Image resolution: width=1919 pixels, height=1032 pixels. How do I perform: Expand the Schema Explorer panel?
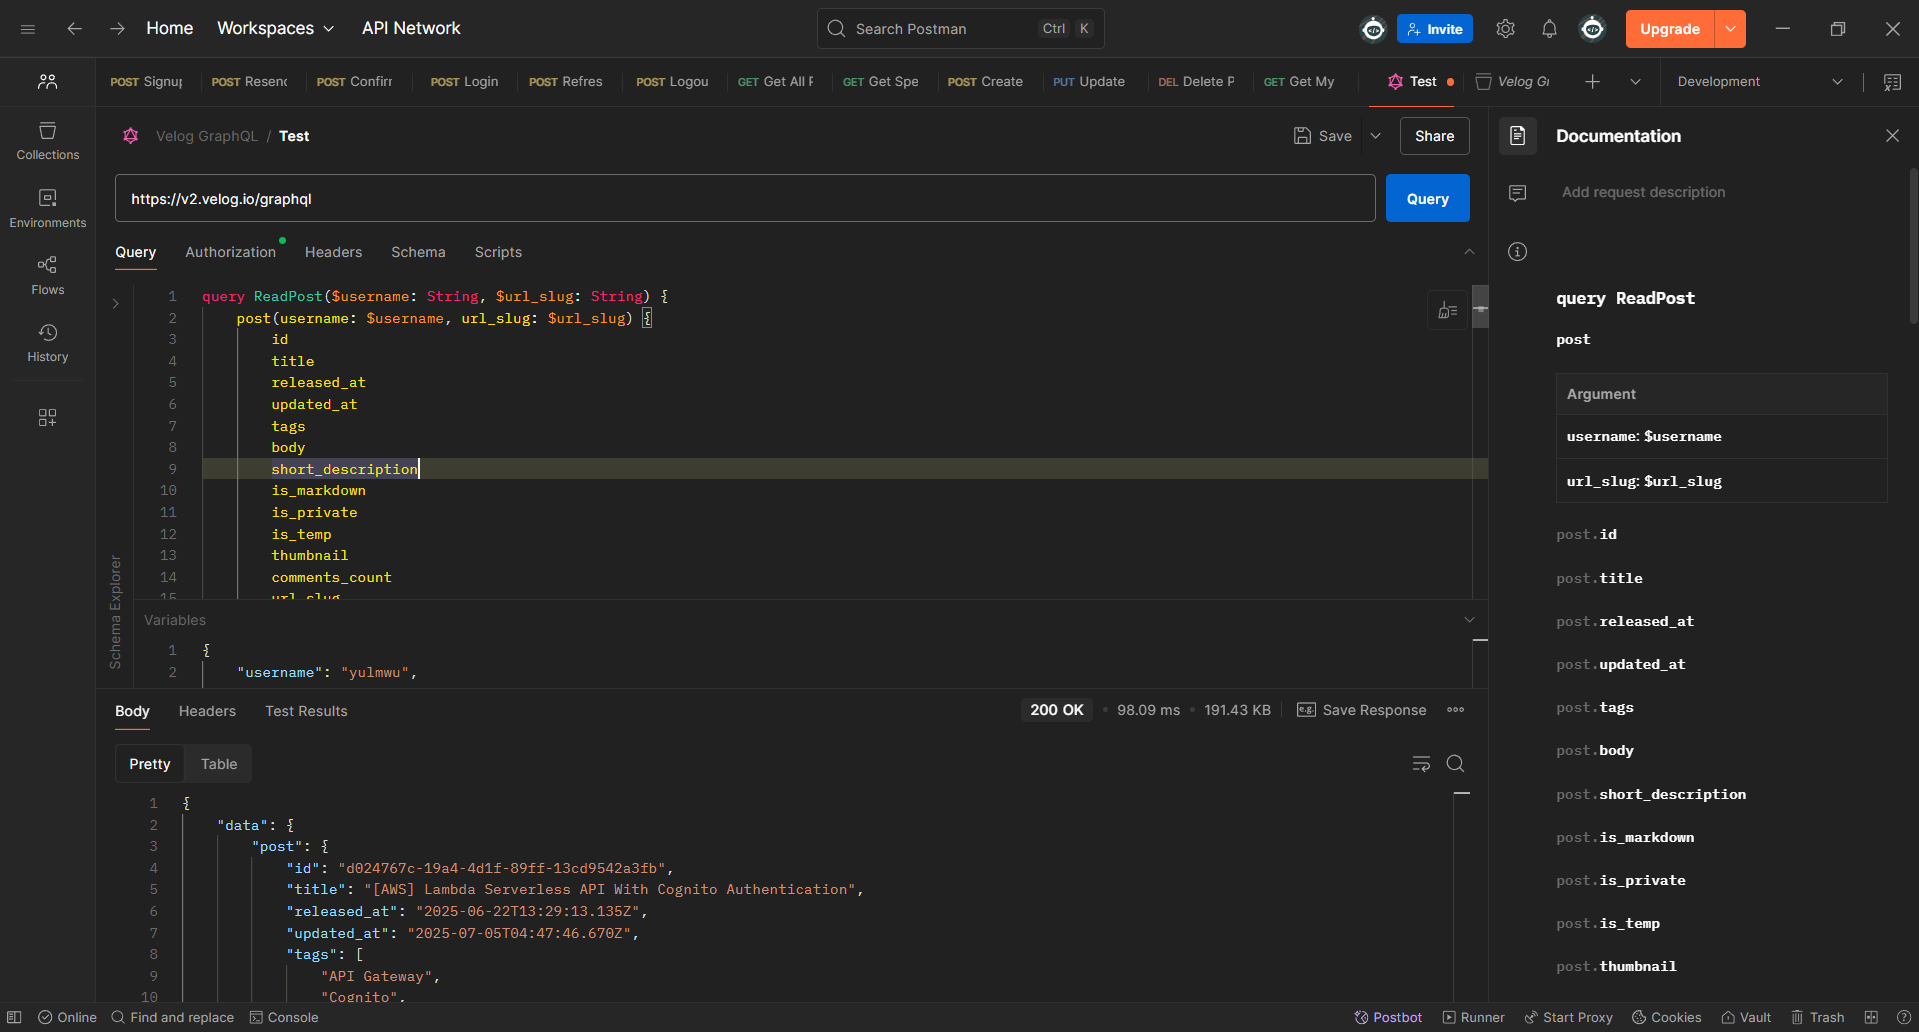tap(115, 303)
